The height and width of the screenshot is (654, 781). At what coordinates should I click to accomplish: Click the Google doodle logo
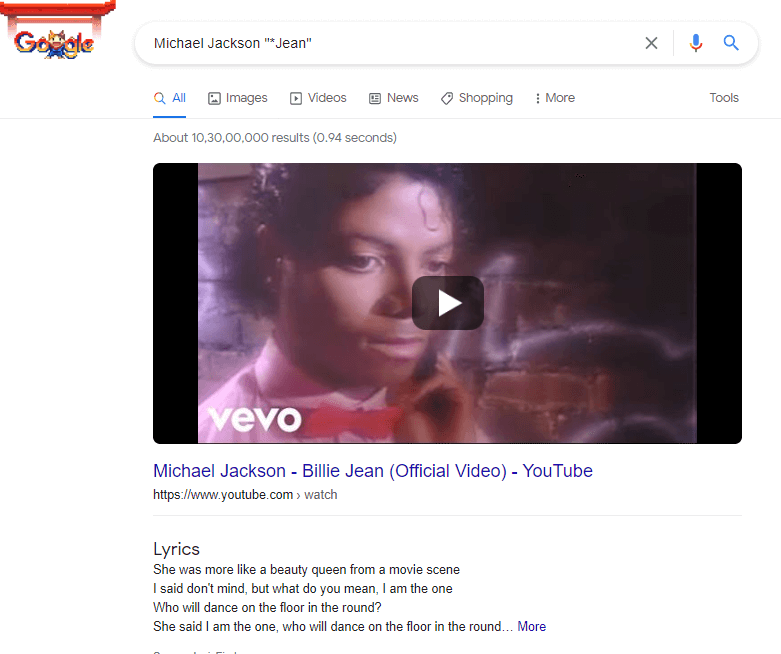point(54,44)
